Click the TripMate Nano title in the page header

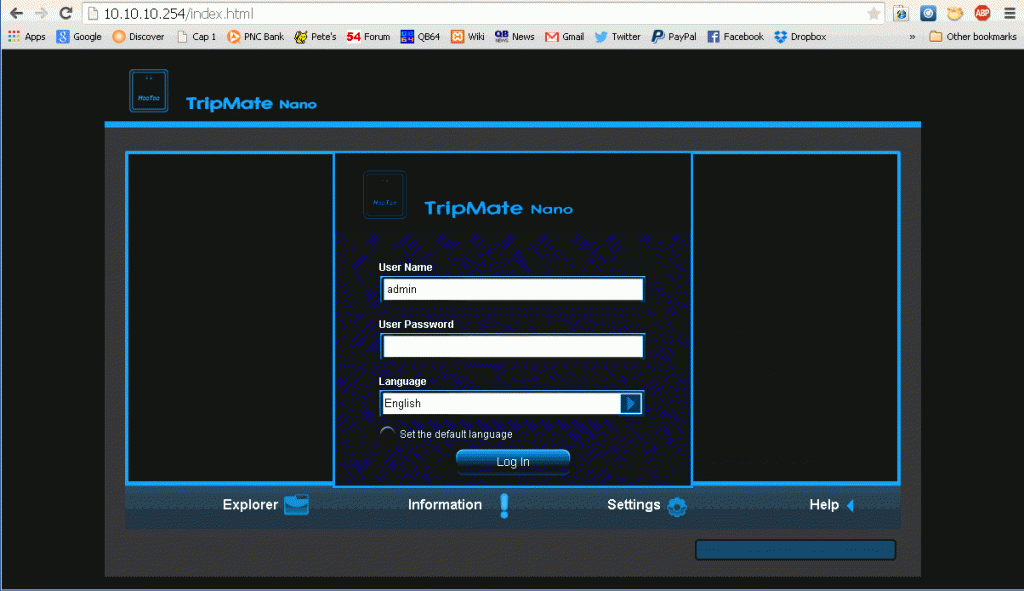pos(251,103)
